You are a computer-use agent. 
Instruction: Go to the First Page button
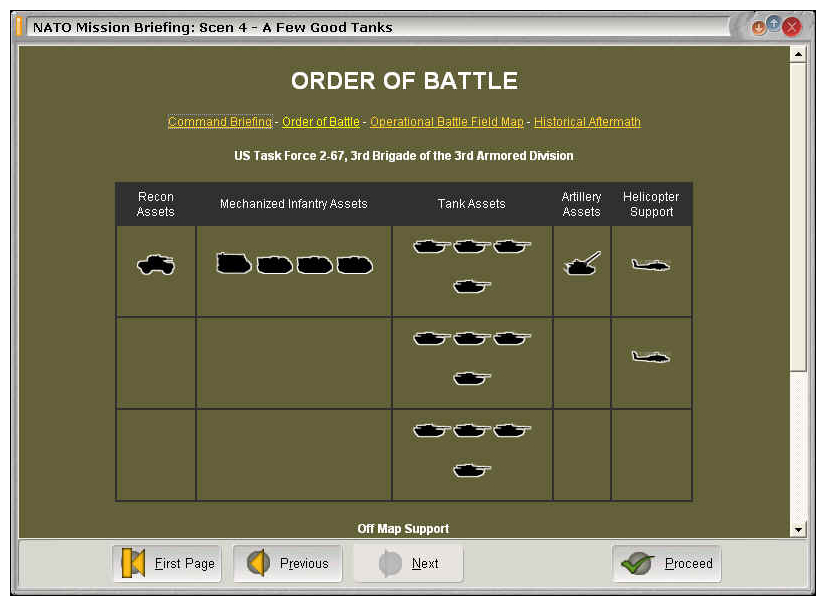[167, 563]
